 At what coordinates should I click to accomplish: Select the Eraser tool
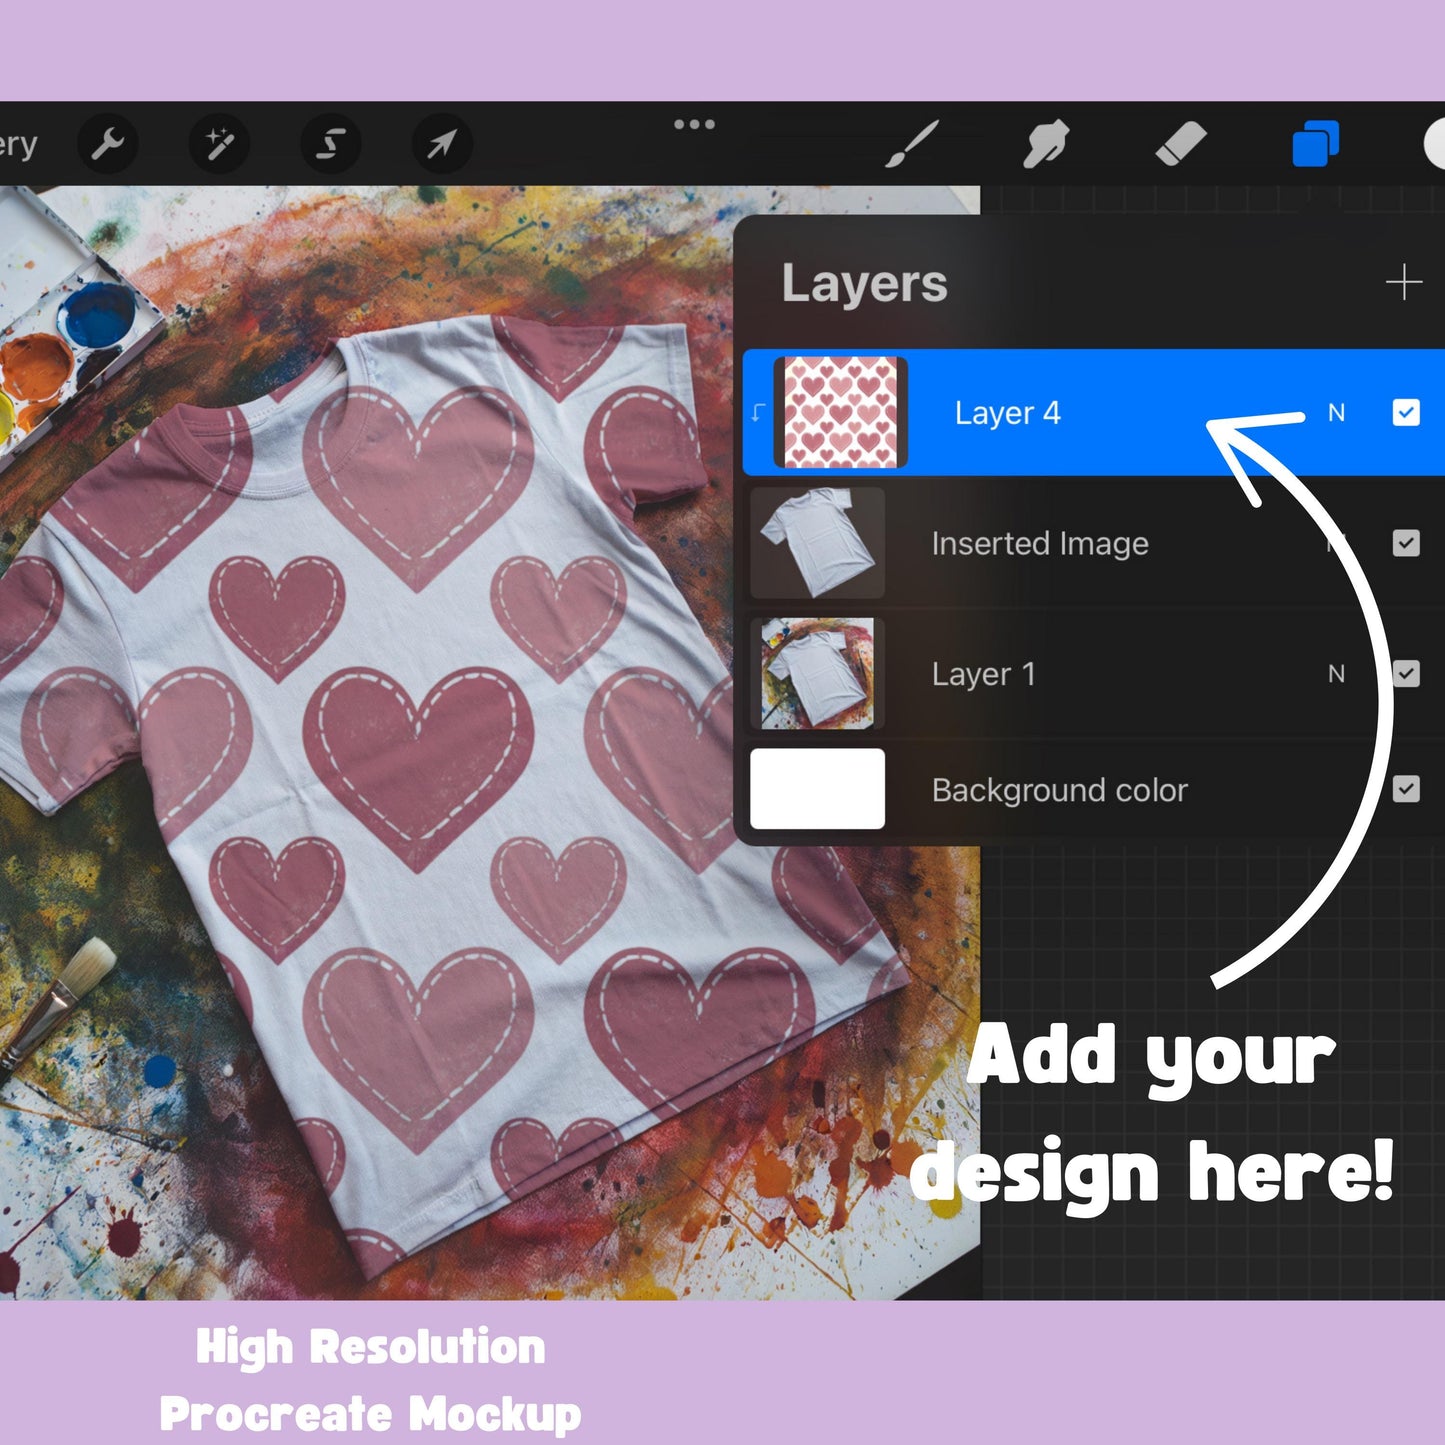point(1180,145)
